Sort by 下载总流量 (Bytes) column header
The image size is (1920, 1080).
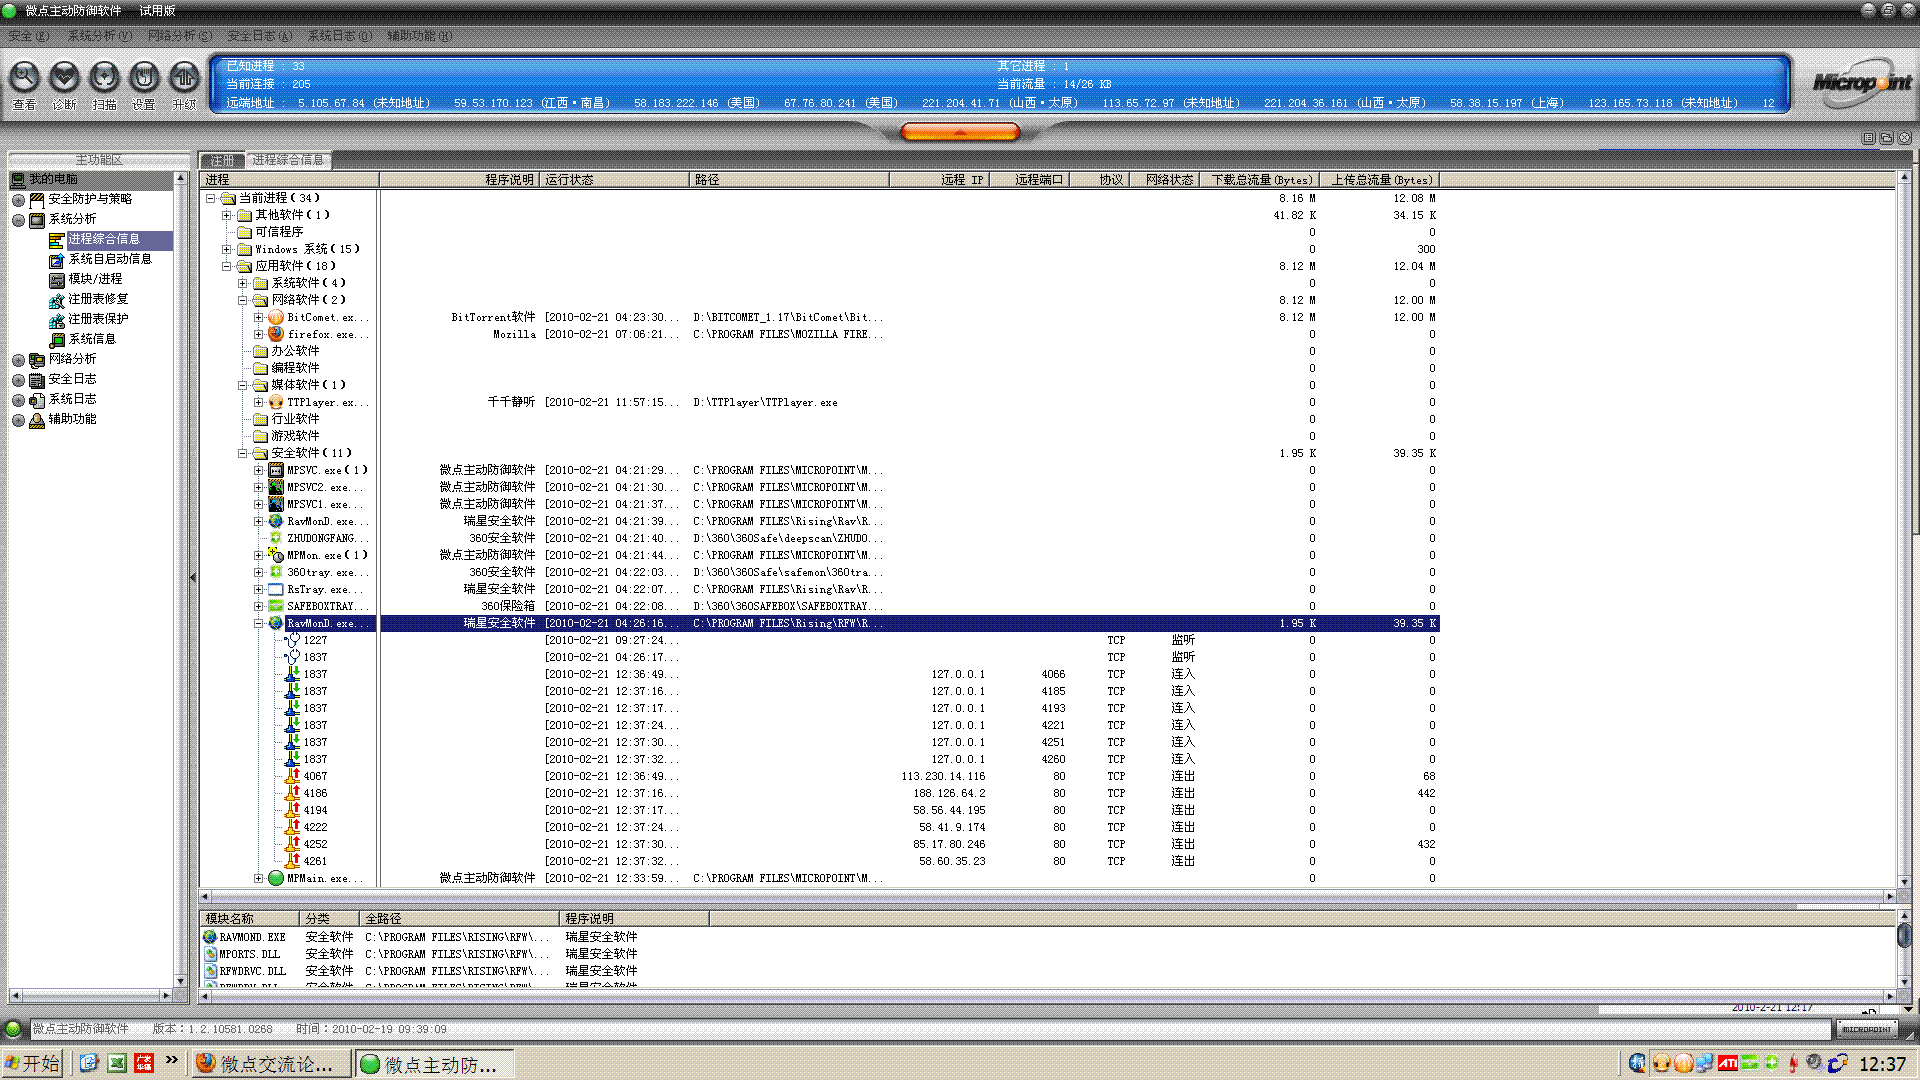click(x=1259, y=180)
